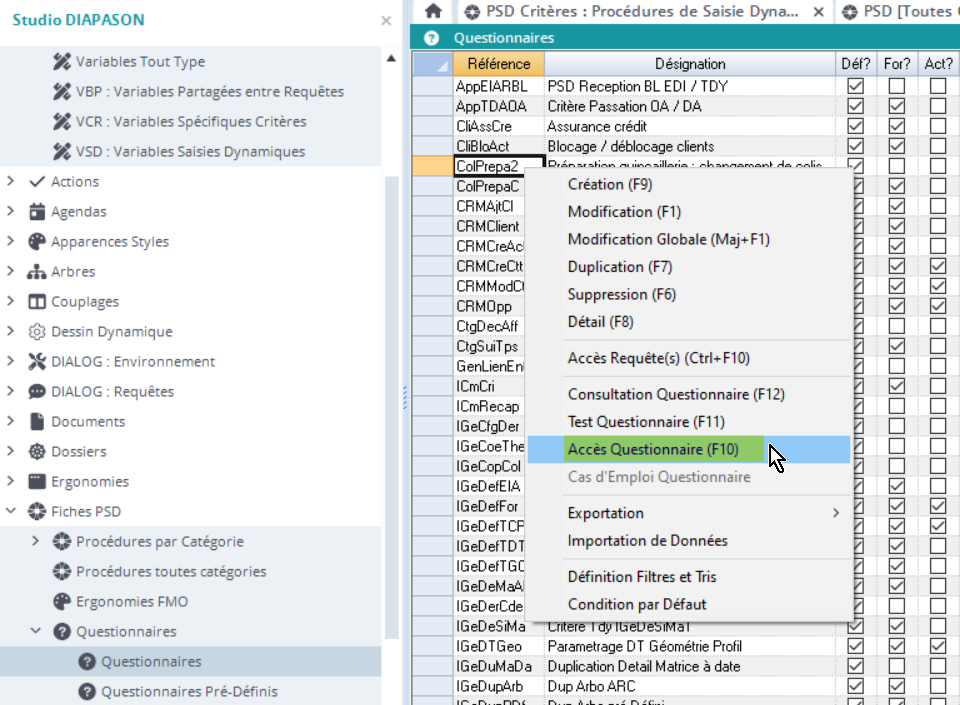Toggle Act? checkbox for IGeDTGeo row
This screenshot has width=960, height=705.
(x=938, y=647)
